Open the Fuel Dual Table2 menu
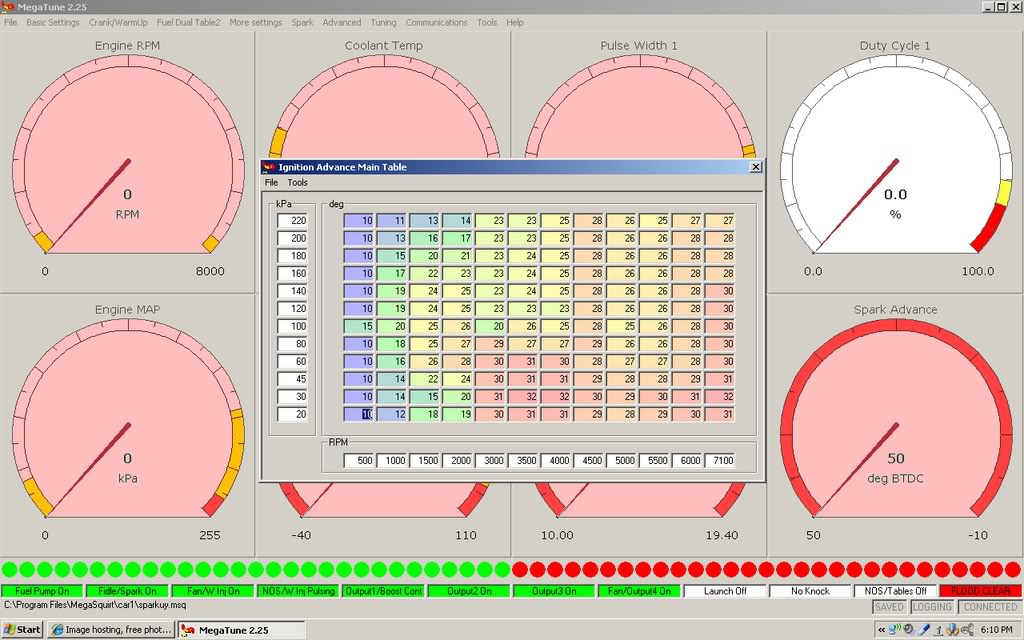Viewport: 1024px width, 640px height. click(x=188, y=22)
